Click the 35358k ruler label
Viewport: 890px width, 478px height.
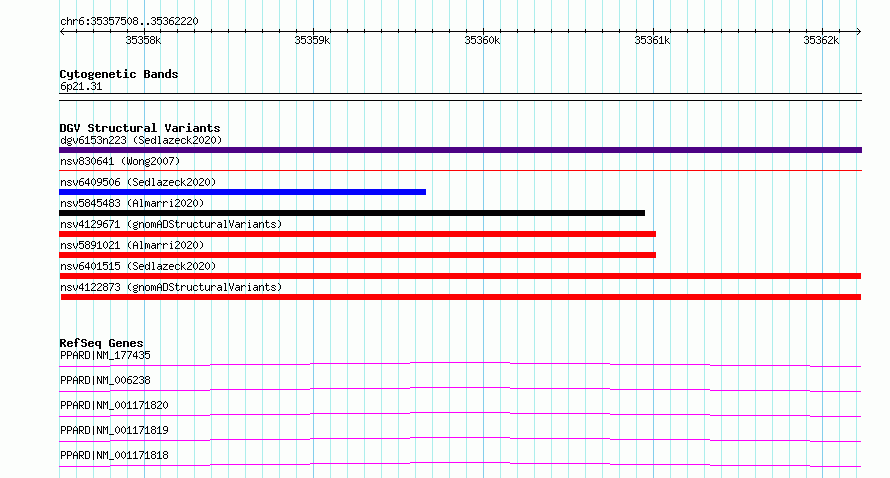pyautogui.click(x=143, y=40)
